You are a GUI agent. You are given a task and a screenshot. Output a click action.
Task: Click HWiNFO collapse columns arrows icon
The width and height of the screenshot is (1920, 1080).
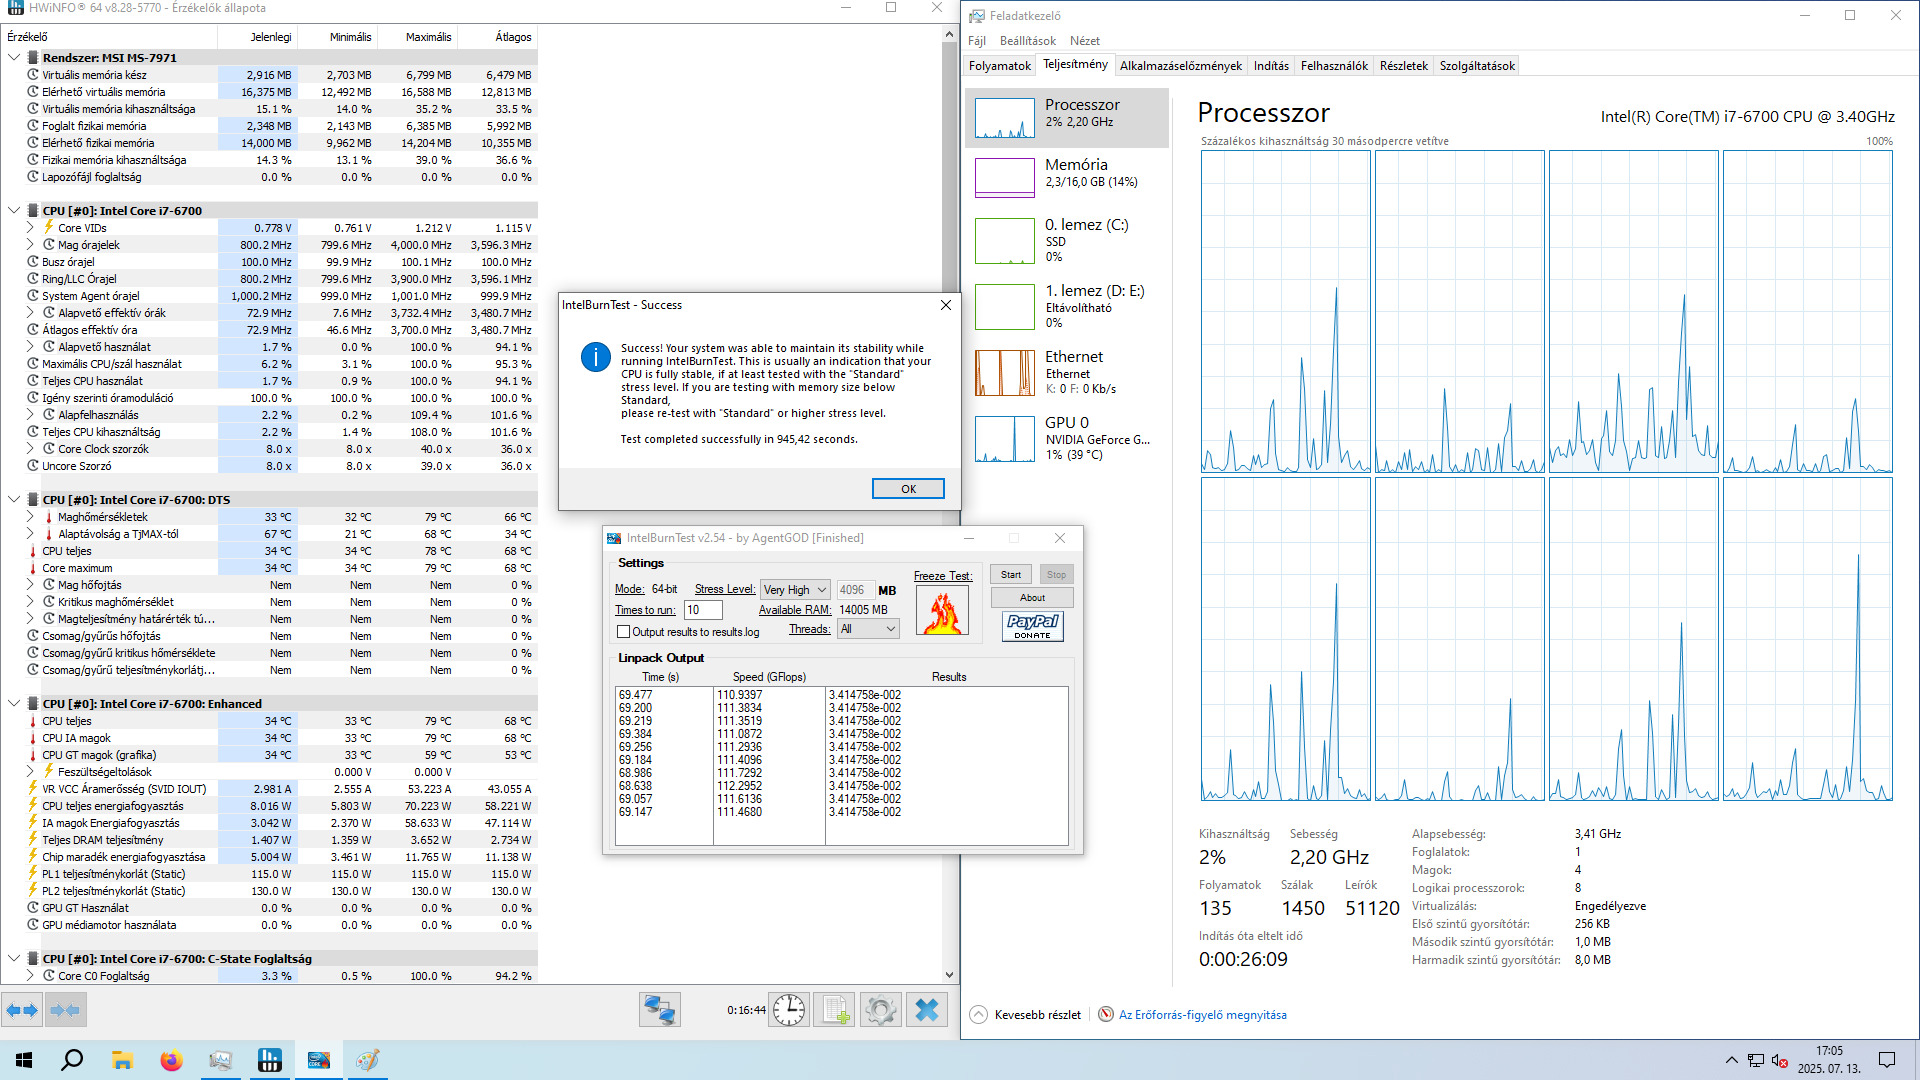pos(65,1010)
